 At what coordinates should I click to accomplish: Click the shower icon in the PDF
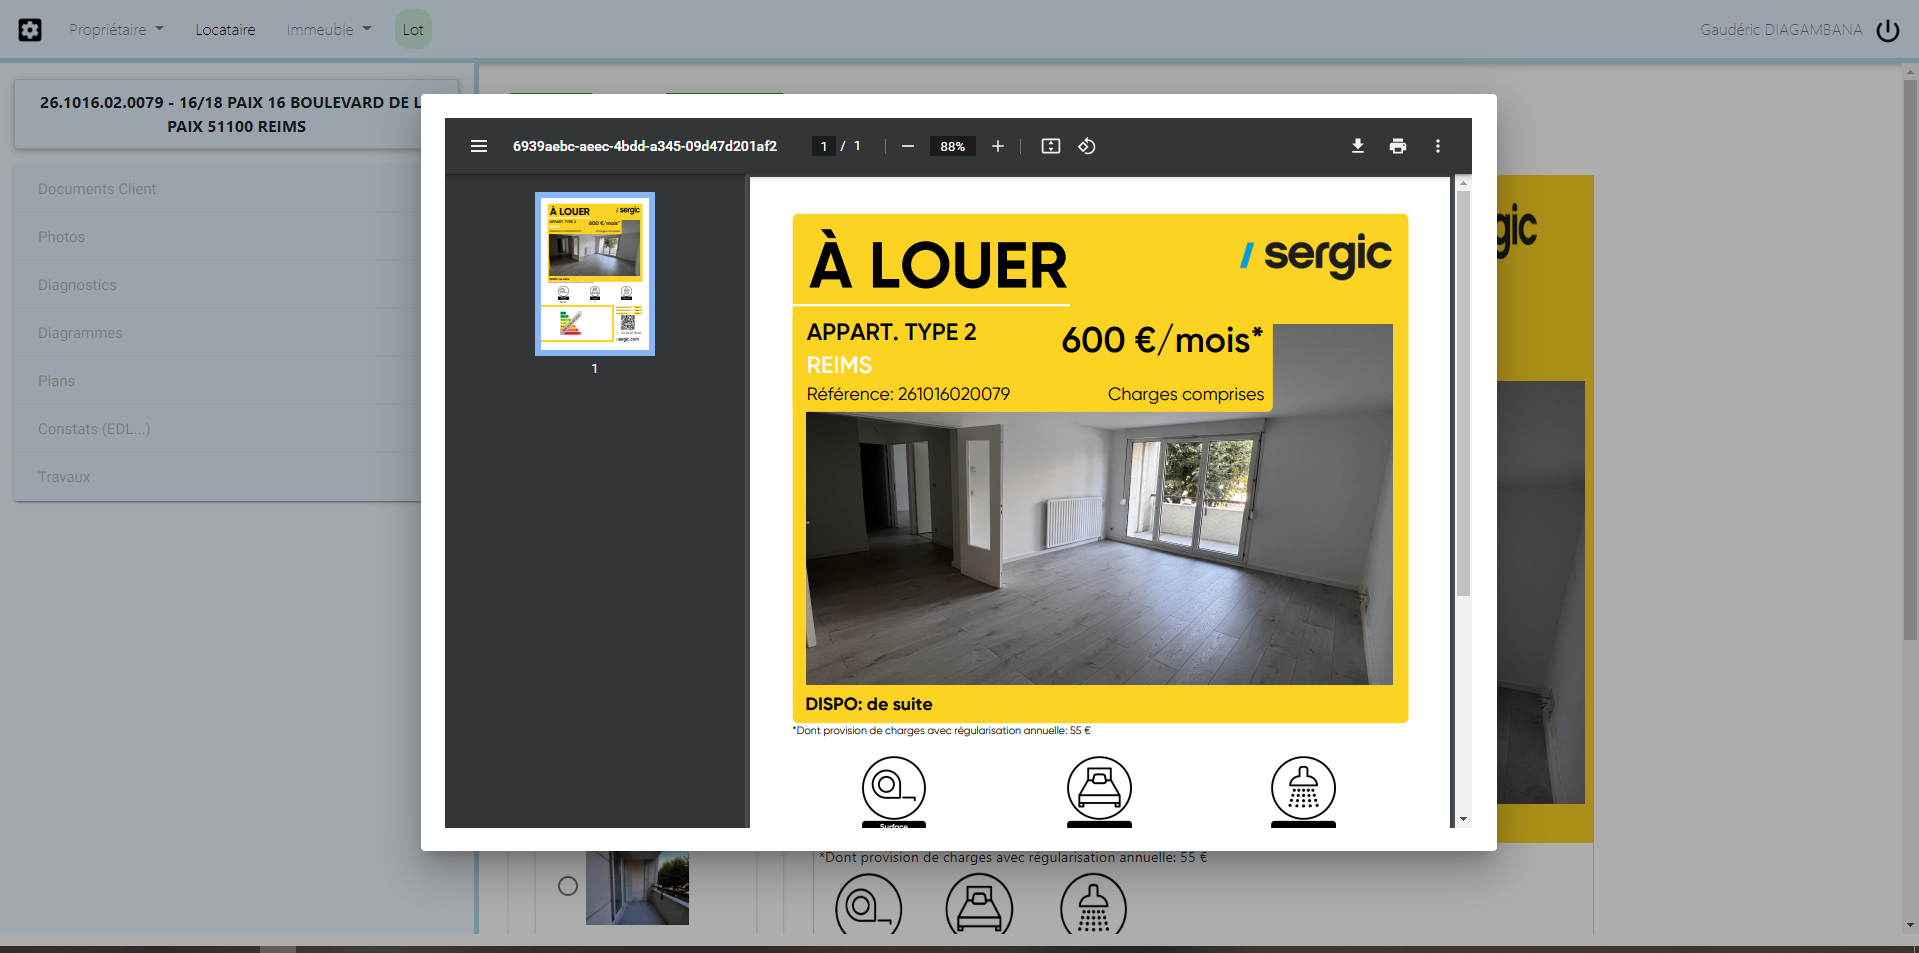pos(1303,789)
